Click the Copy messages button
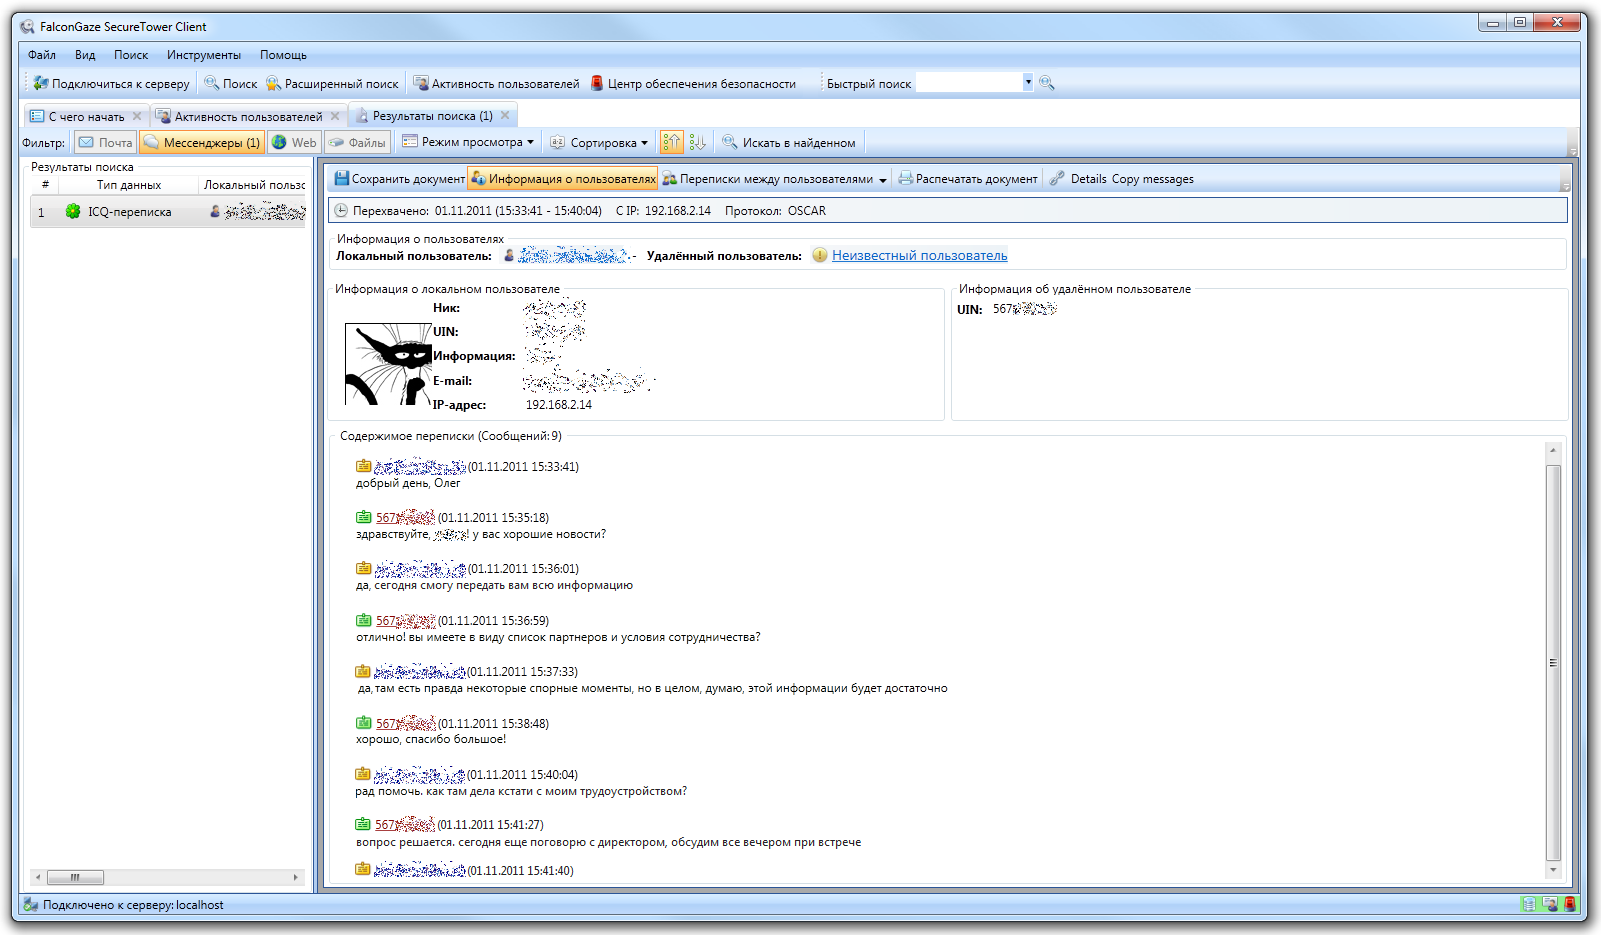 [x=1153, y=179]
